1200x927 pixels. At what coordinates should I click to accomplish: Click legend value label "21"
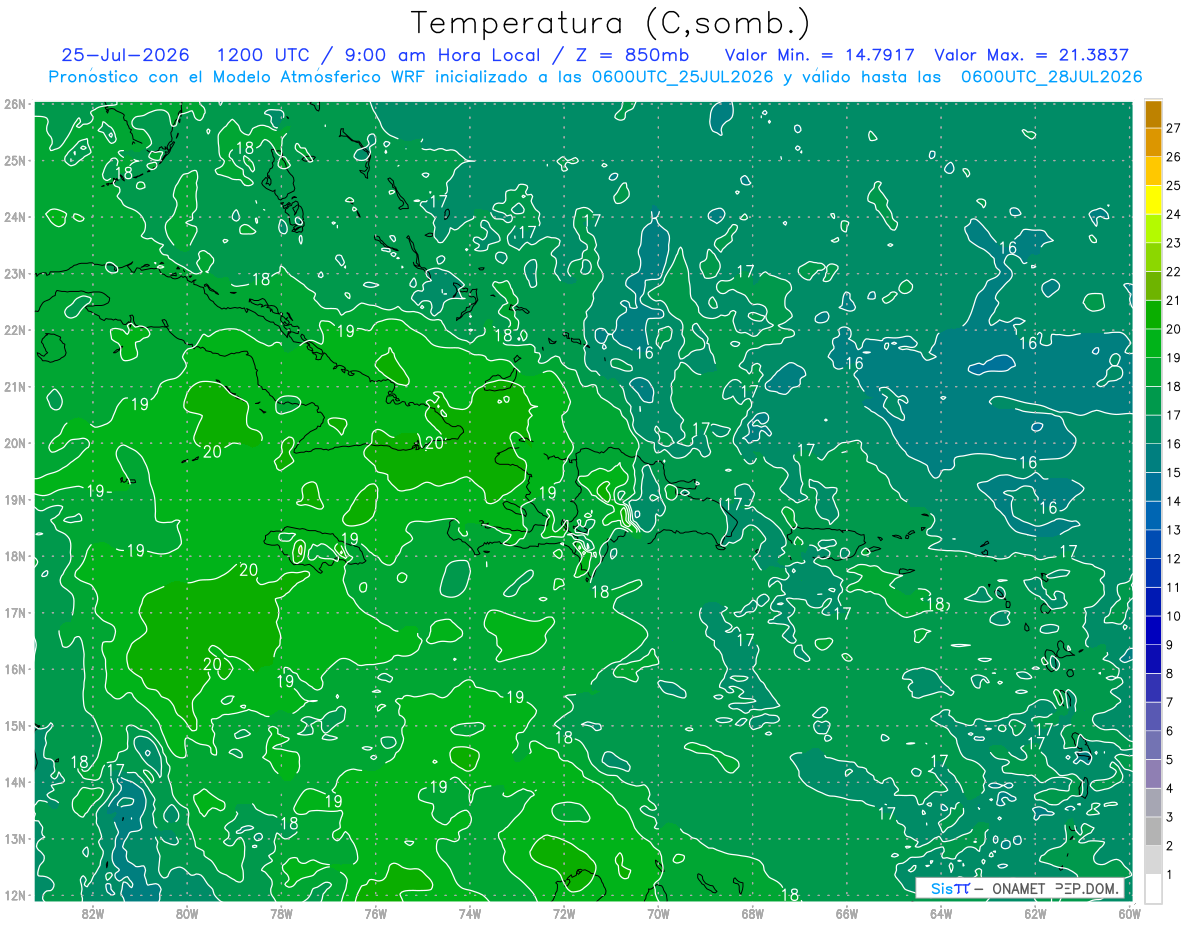point(1173,300)
